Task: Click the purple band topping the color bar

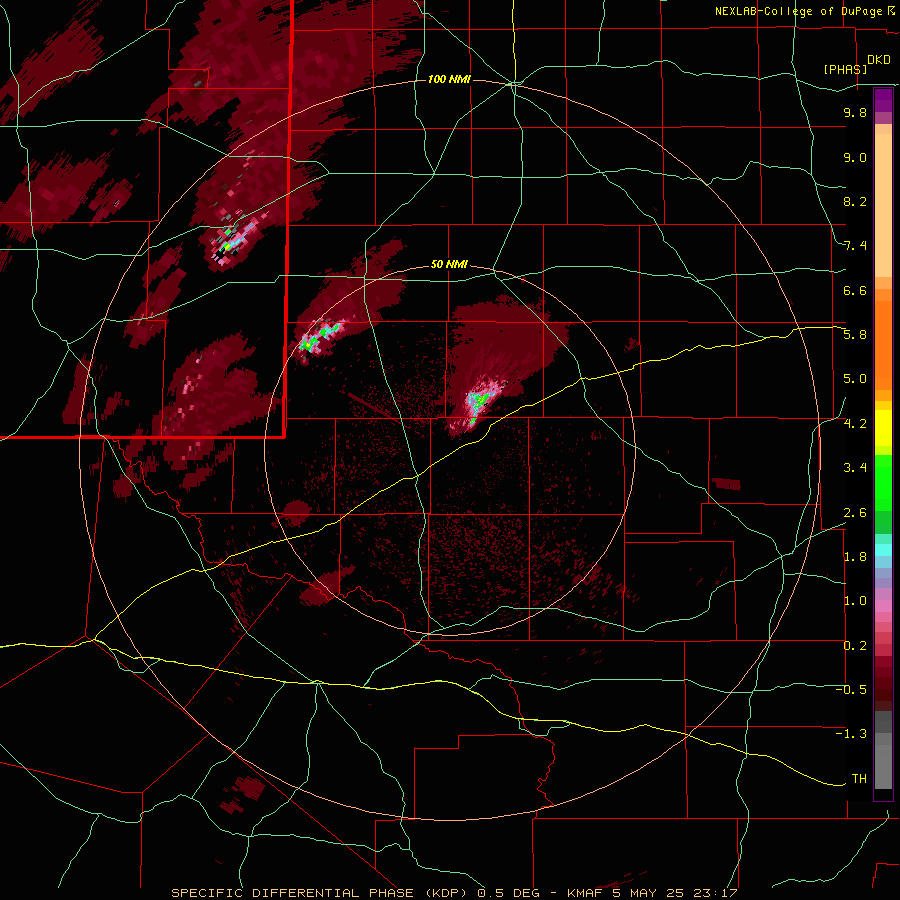Action: point(883,100)
